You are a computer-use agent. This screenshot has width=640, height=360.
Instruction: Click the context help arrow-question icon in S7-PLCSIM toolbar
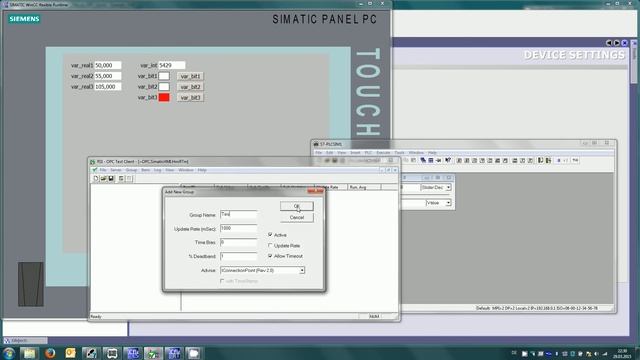pos(448,160)
